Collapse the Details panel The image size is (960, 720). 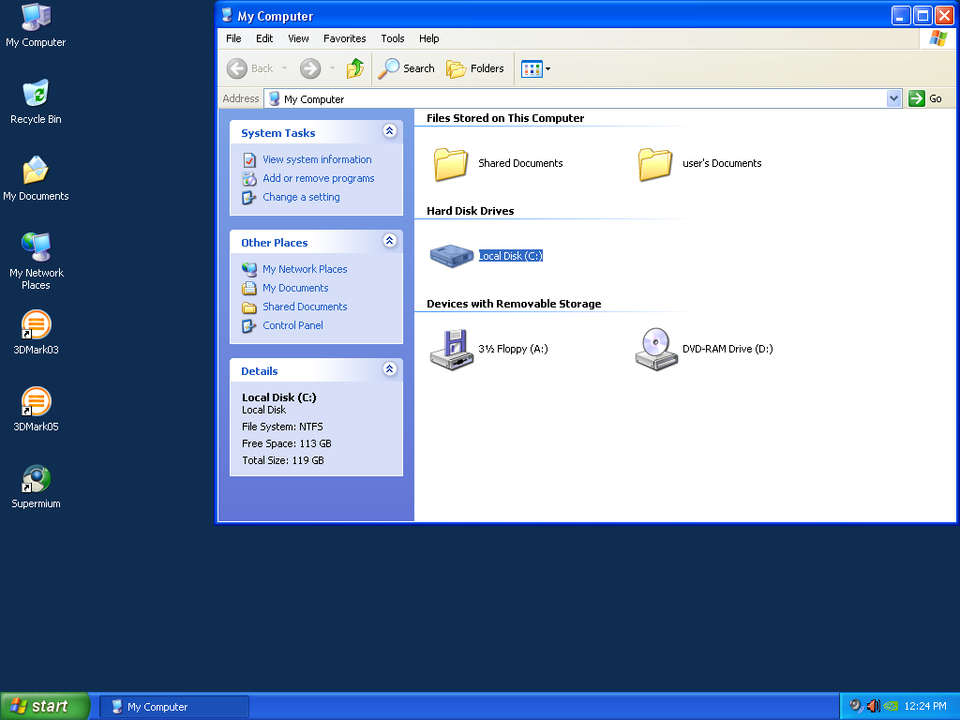pyautogui.click(x=389, y=370)
